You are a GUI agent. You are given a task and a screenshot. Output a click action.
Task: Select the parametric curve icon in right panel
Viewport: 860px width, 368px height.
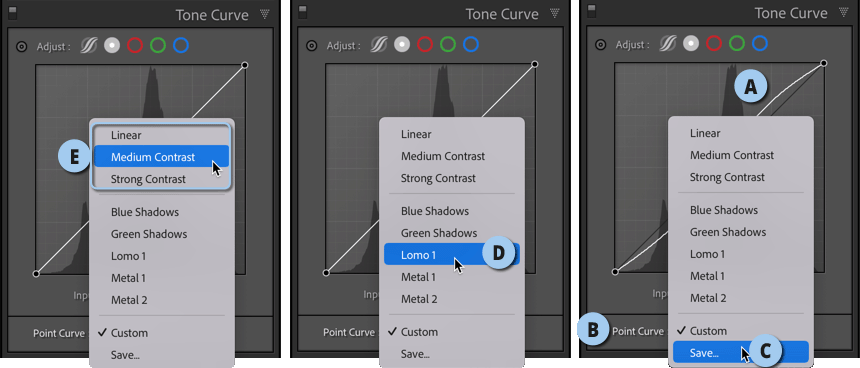[x=667, y=43]
